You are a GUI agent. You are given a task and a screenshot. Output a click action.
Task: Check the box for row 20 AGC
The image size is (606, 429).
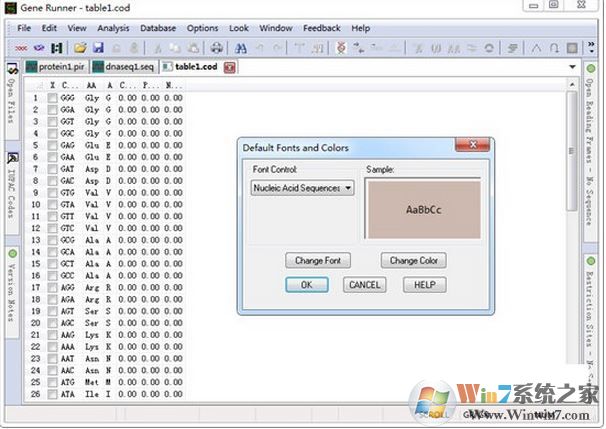(x=52, y=323)
